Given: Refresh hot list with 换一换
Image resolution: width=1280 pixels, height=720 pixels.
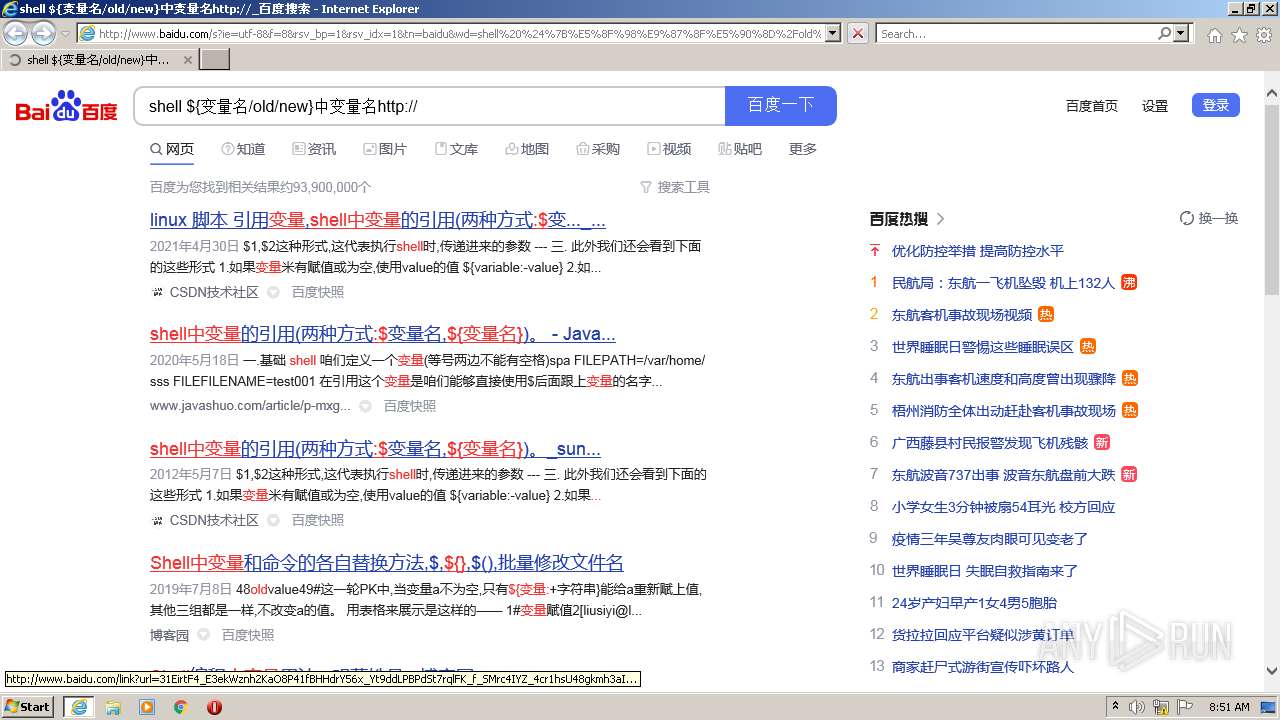Looking at the screenshot, I should (x=1209, y=218).
